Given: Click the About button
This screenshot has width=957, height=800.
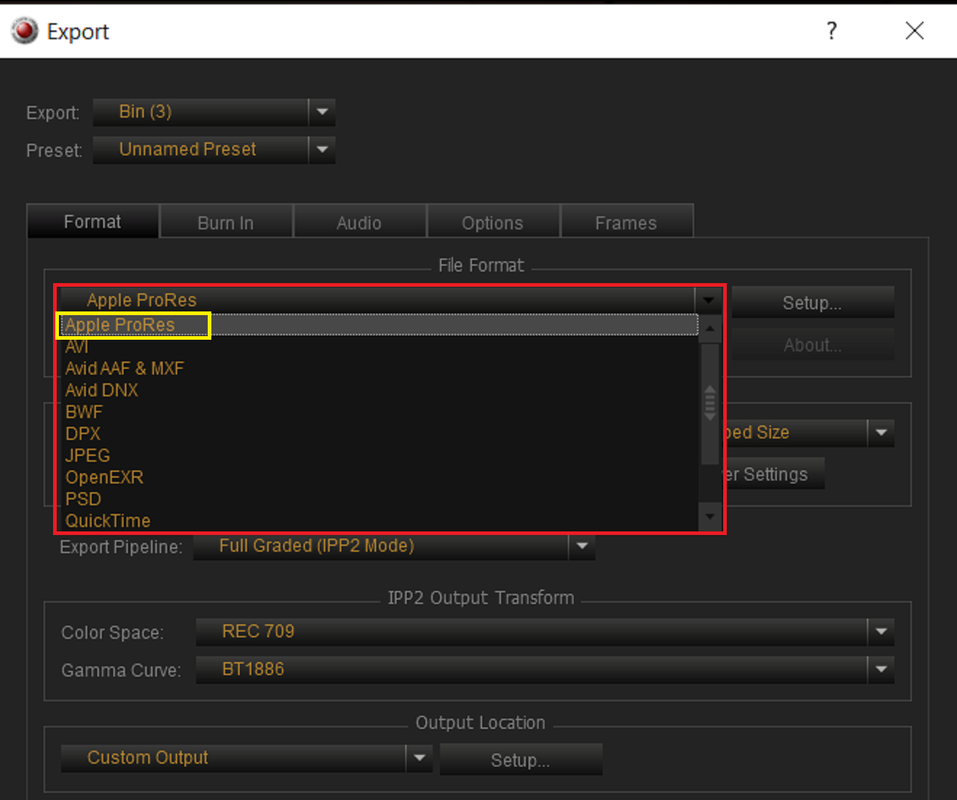Looking at the screenshot, I should point(812,345).
